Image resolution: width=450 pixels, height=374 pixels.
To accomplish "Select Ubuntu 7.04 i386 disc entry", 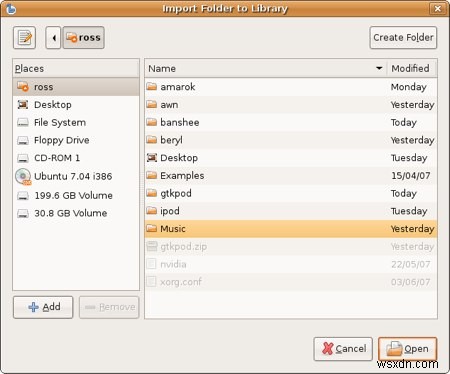I will tap(76, 176).
